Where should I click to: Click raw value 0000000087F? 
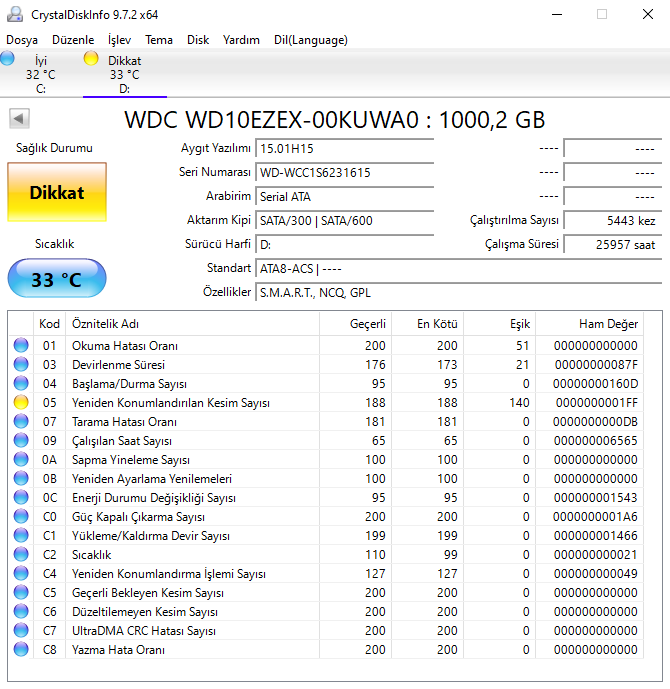[596, 365]
